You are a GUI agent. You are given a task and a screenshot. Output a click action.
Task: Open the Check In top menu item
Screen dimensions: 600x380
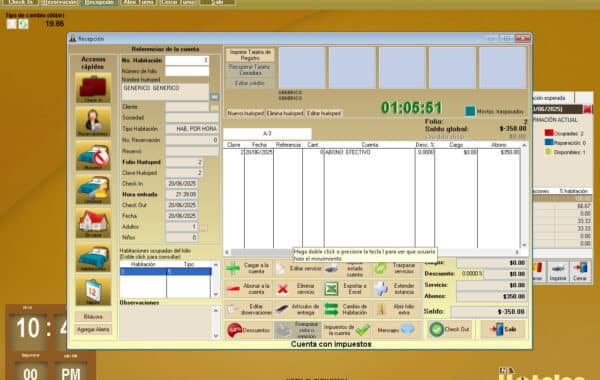pos(20,2)
